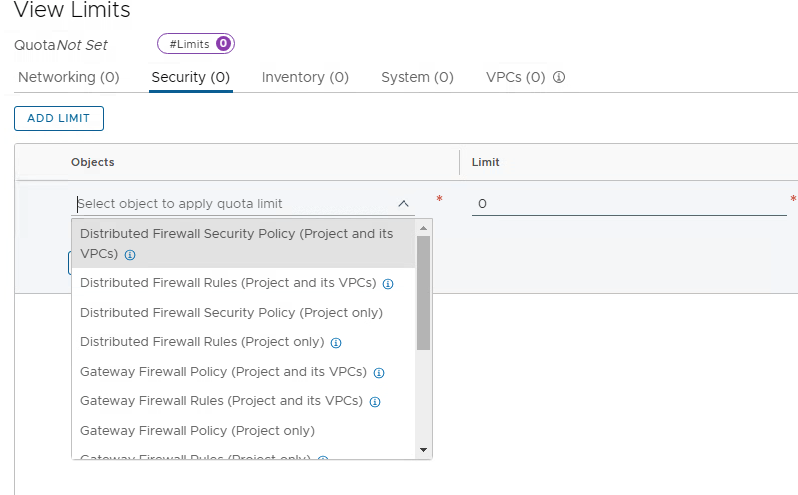Select Distributed Firewall Security Policy (Project only) option
Viewport: 798px width, 495px height.
[x=231, y=313]
